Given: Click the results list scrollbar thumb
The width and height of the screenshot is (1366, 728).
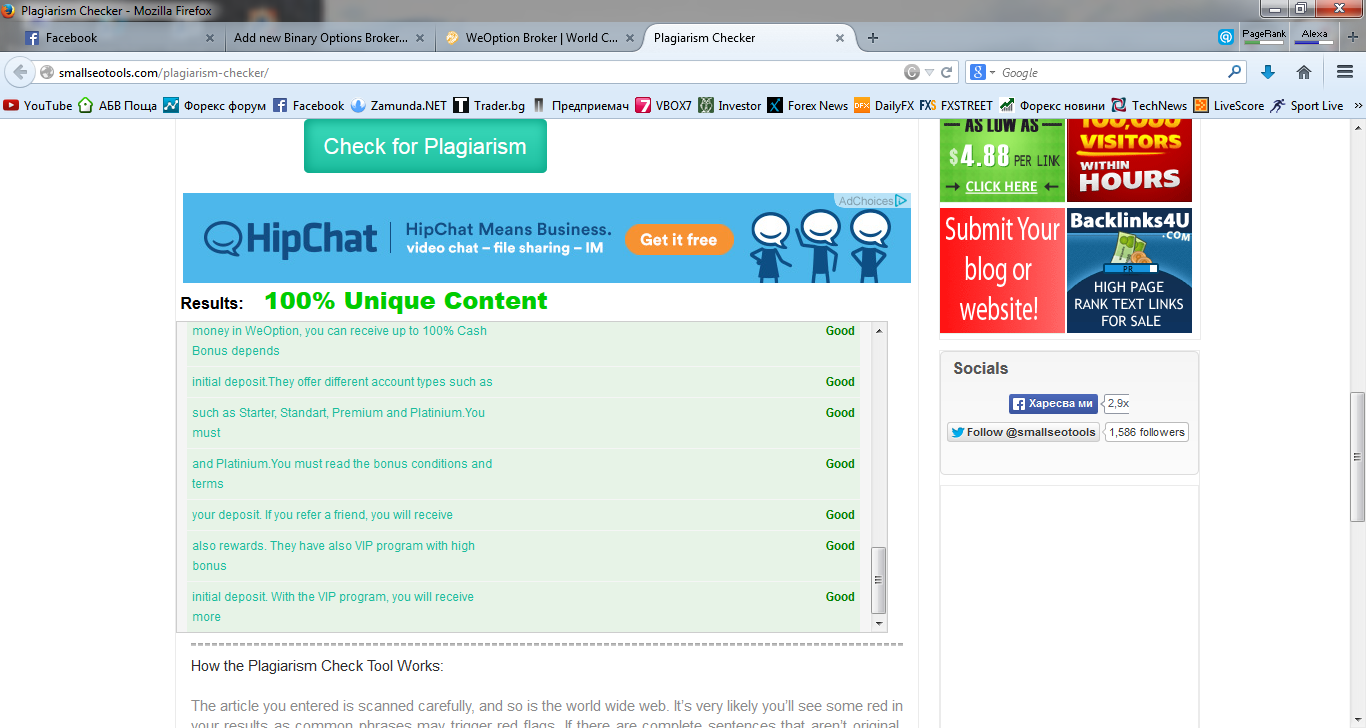Looking at the screenshot, I should click(x=879, y=580).
